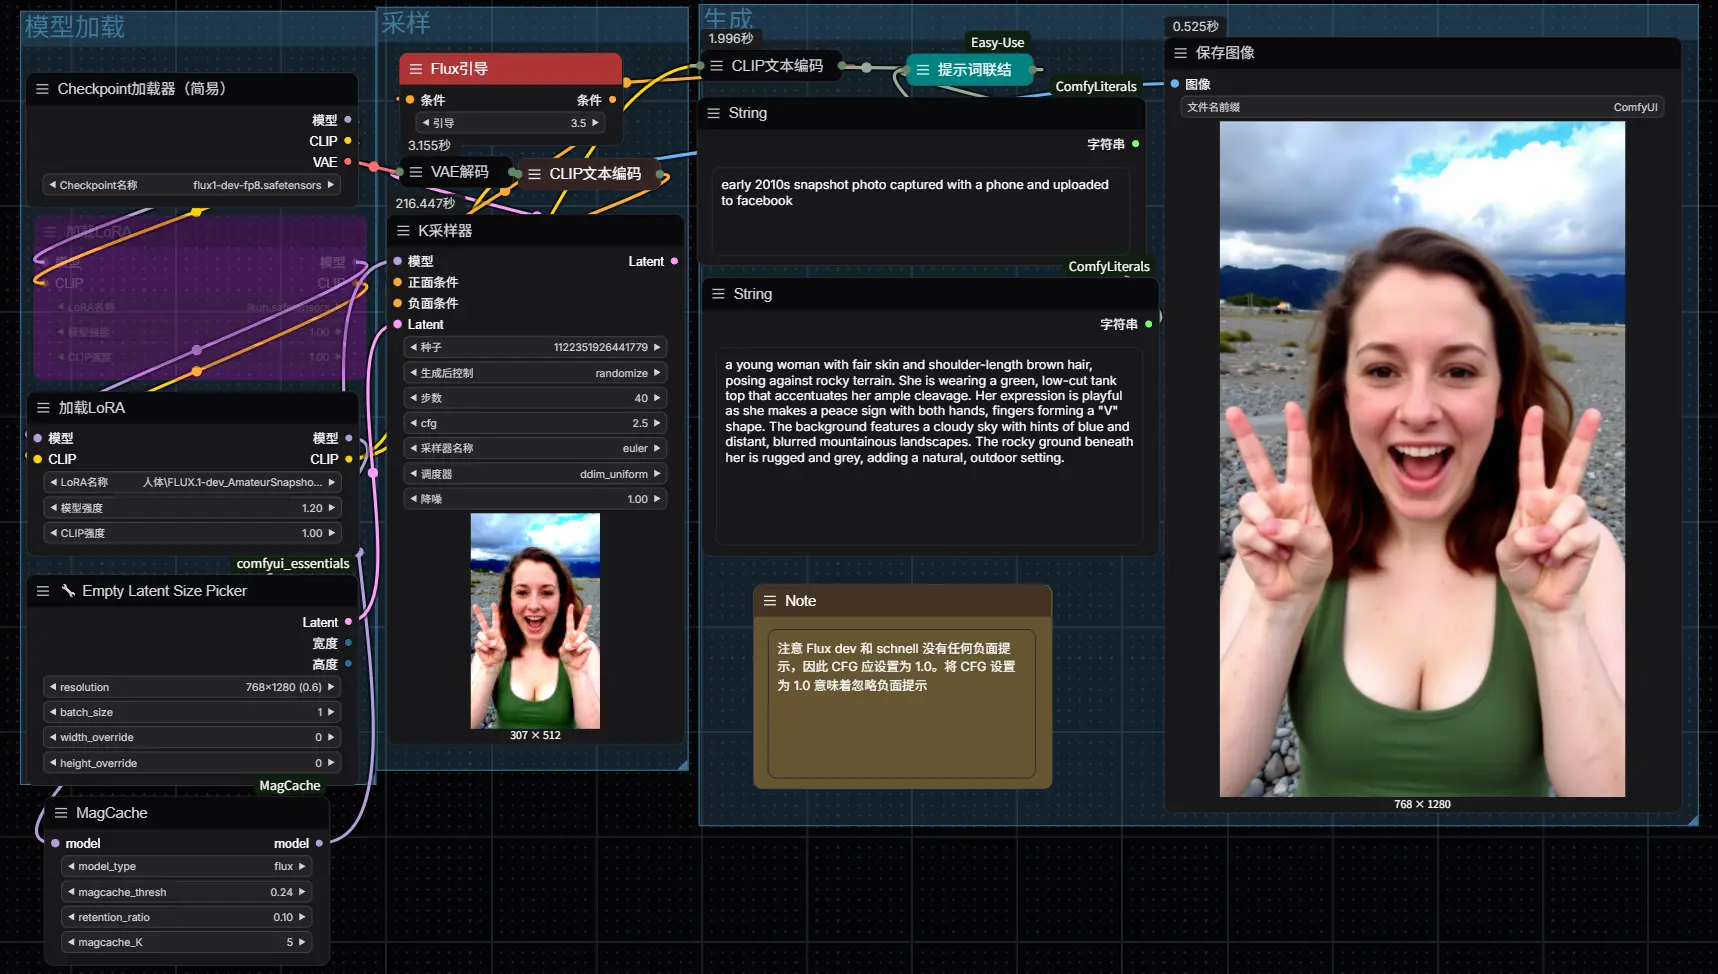This screenshot has height=974, width=1718.
Task: Decrease the cfg value with left arrow
Action: tap(414, 423)
